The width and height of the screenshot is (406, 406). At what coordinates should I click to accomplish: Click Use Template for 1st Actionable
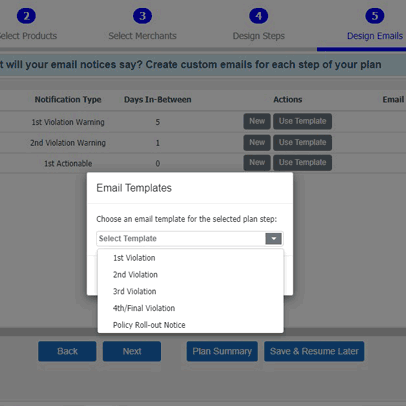tap(302, 163)
